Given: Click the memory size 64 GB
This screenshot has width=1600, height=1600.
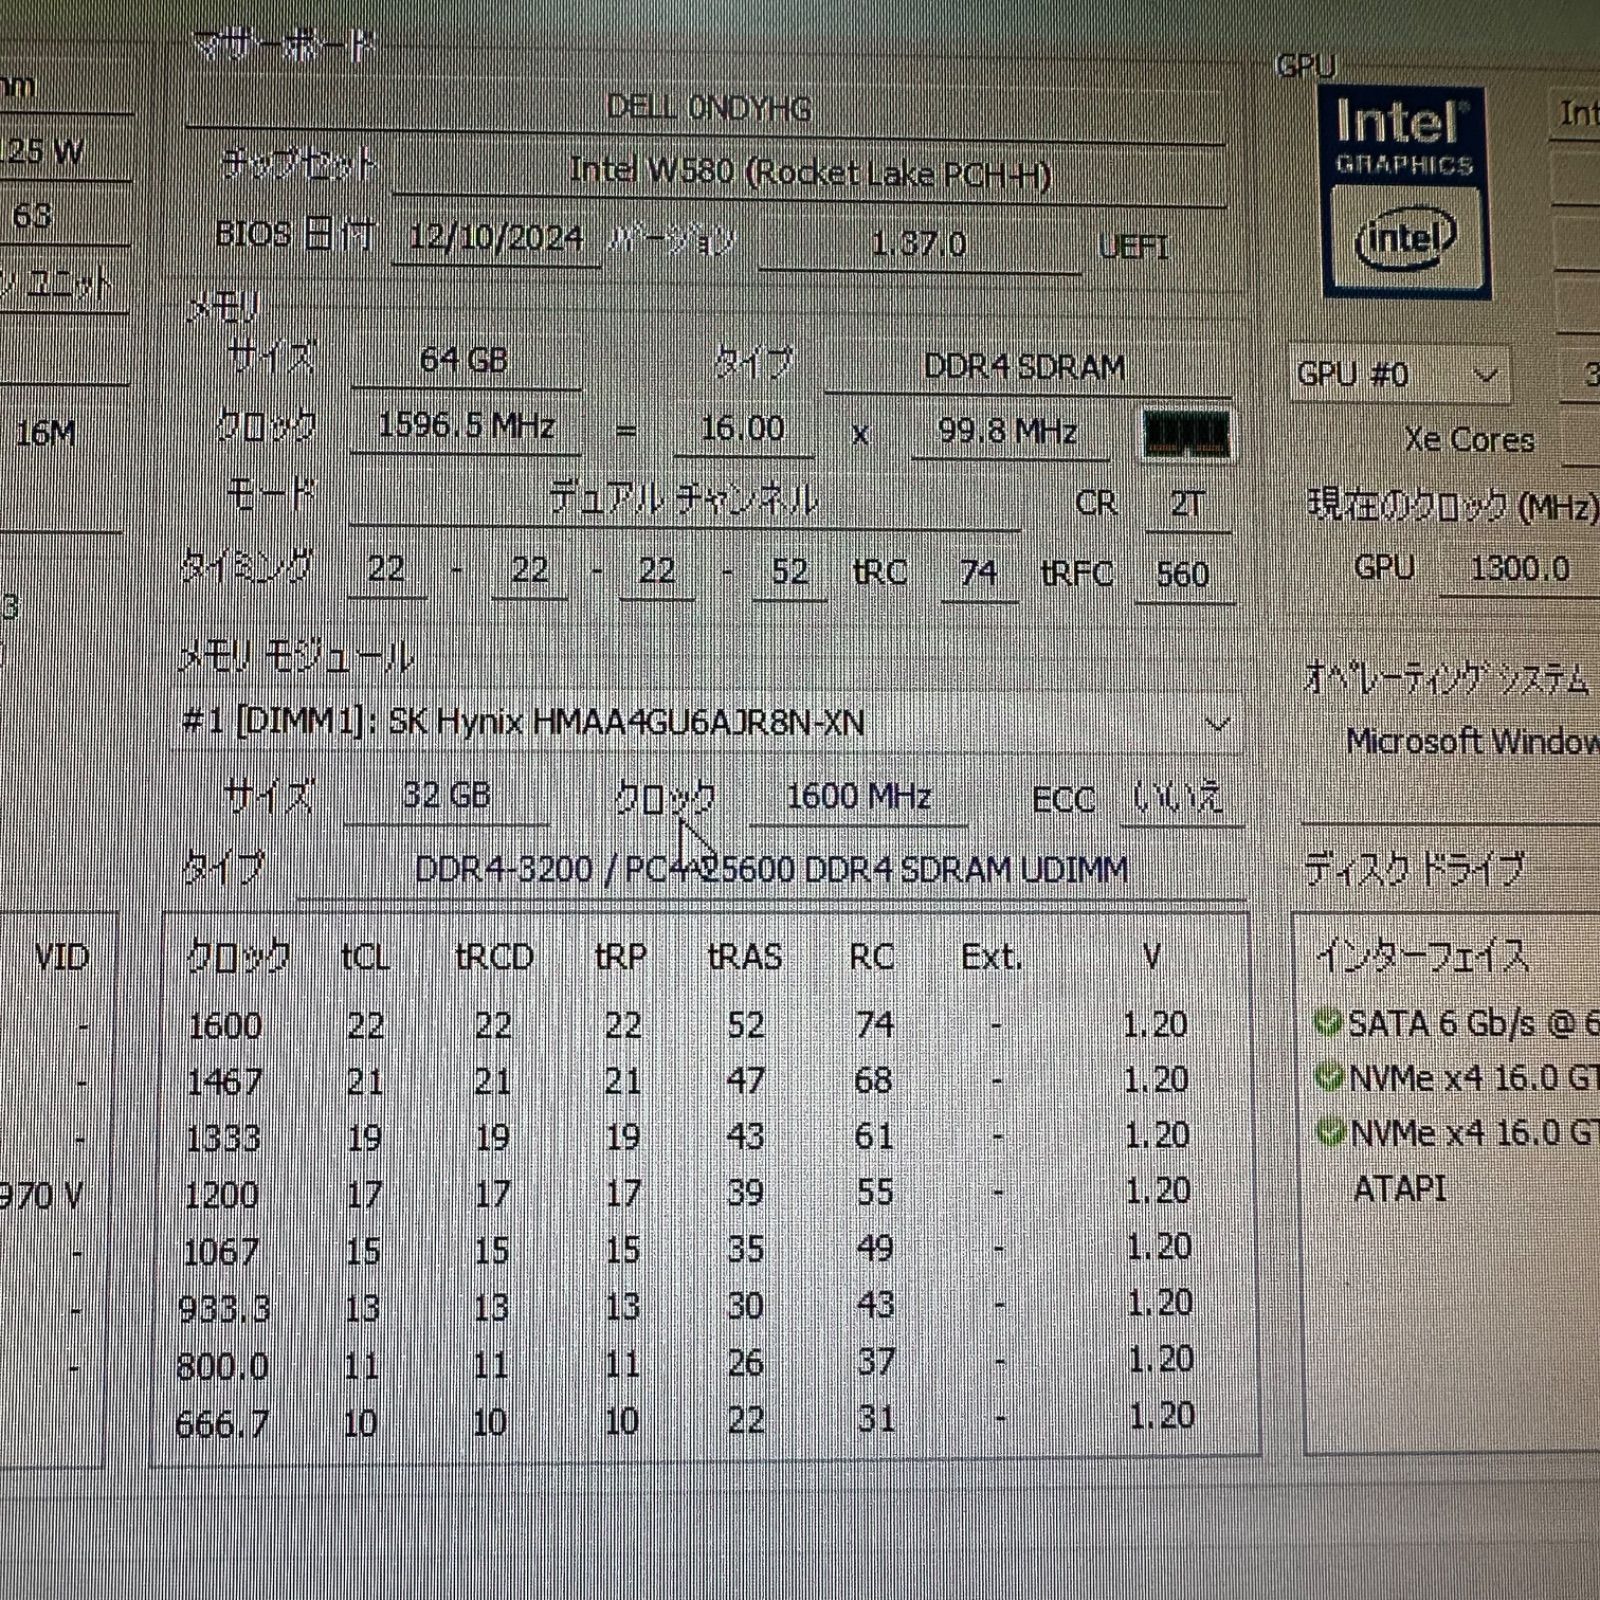Looking at the screenshot, I should (x=464, y=360).
